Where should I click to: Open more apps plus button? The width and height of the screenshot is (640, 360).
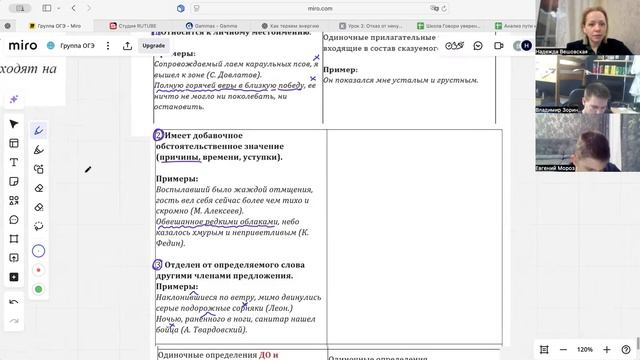click(14, 277)
